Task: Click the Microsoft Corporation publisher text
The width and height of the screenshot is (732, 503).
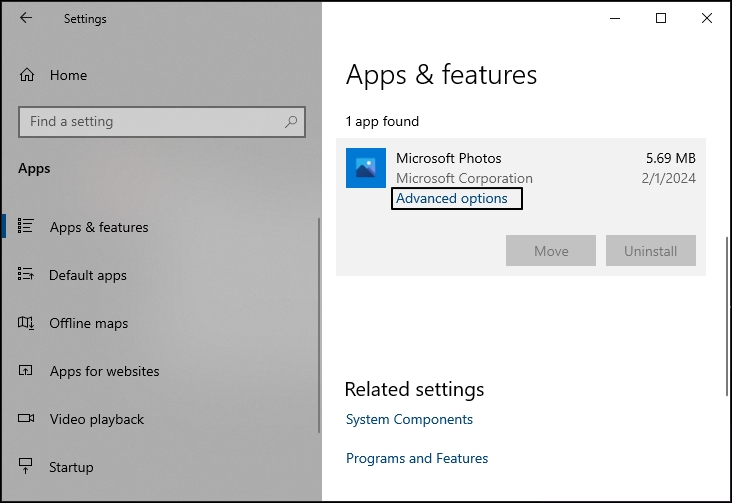Action: click(464, 178)
